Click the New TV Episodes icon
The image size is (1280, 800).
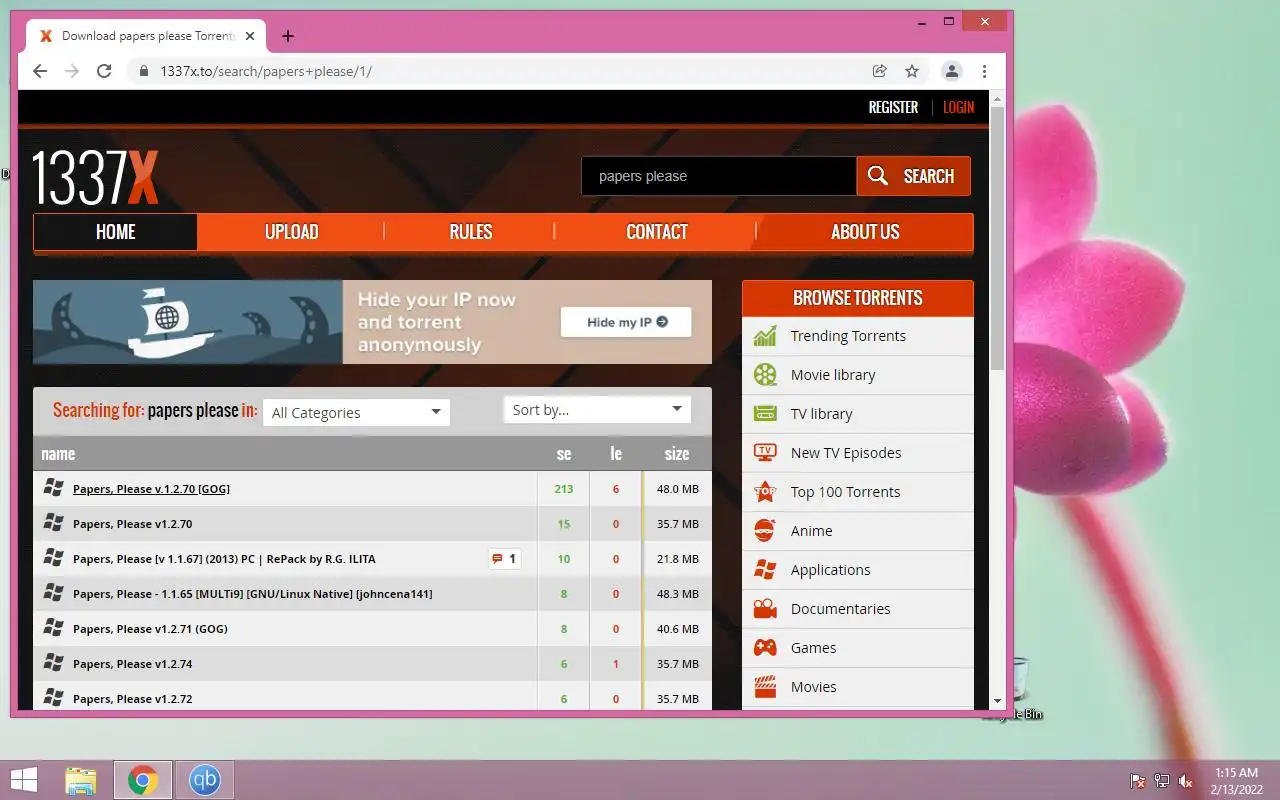(x=765, y=453)
